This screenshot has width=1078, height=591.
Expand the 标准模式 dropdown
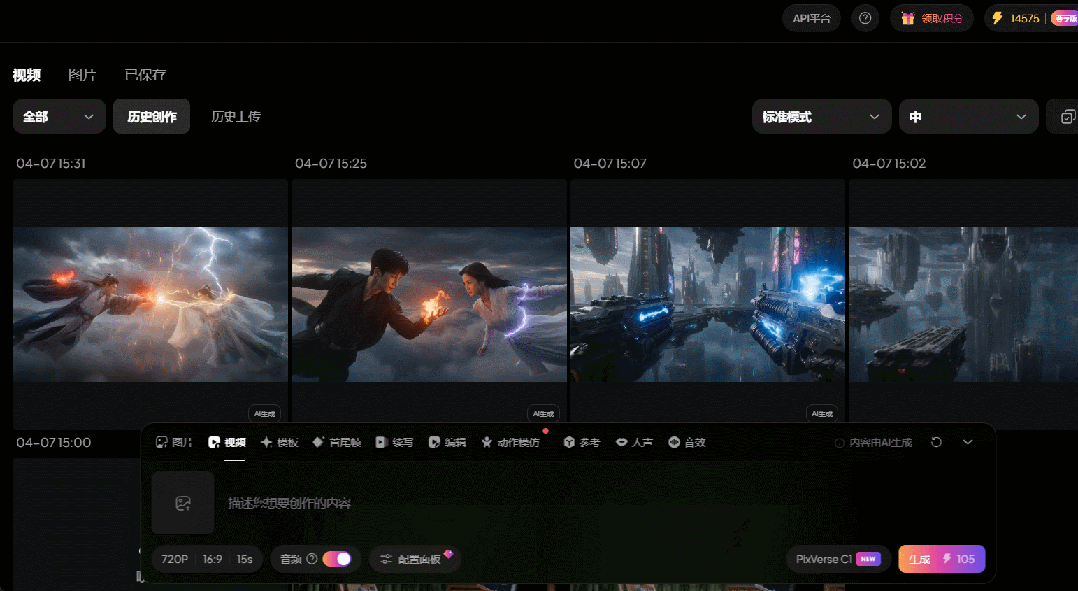click(x=822, y=117)
